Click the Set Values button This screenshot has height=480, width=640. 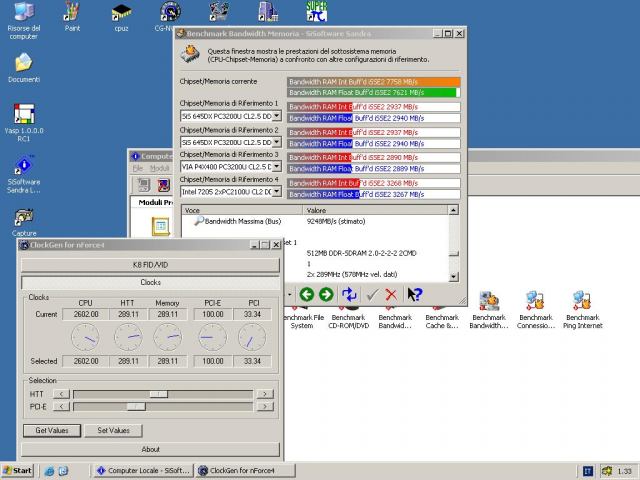click(x=113, y=430)
